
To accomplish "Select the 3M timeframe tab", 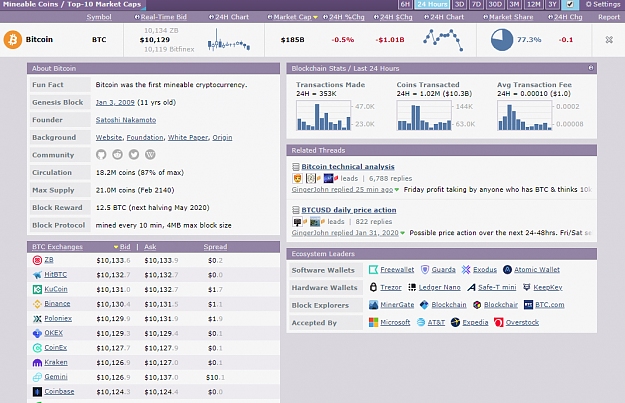I will point(514,4).
